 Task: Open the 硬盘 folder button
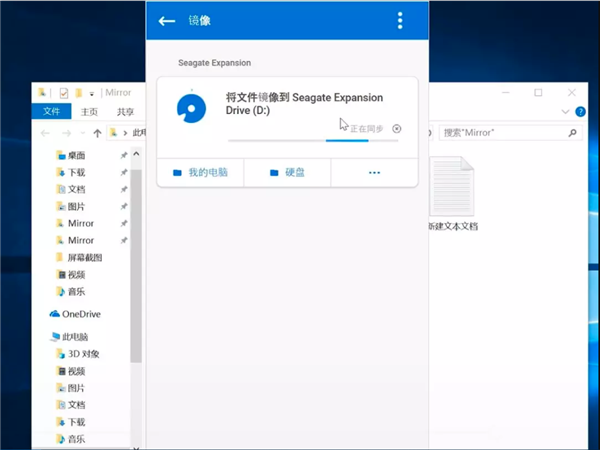287,173
